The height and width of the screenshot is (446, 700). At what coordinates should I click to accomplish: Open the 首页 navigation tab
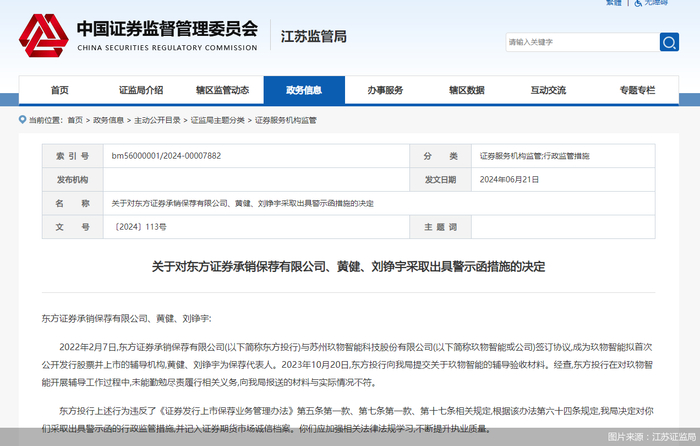[x=59, y=90]
